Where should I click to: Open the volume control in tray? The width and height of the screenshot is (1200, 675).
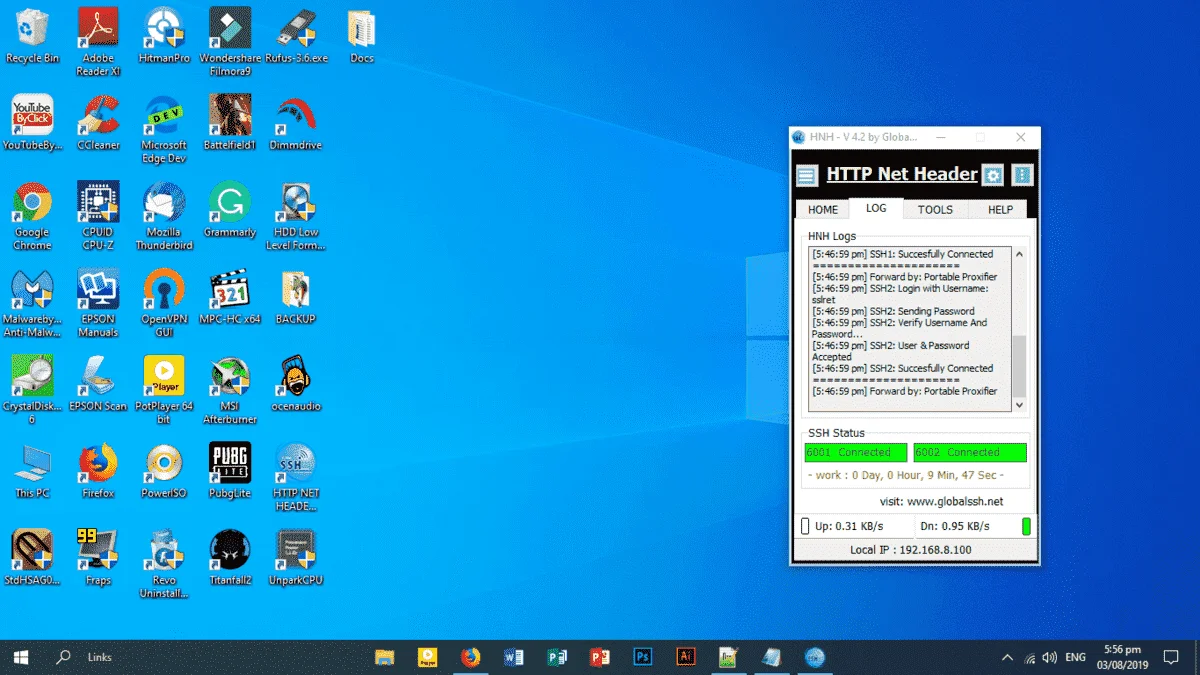(x=1050, y=657)
